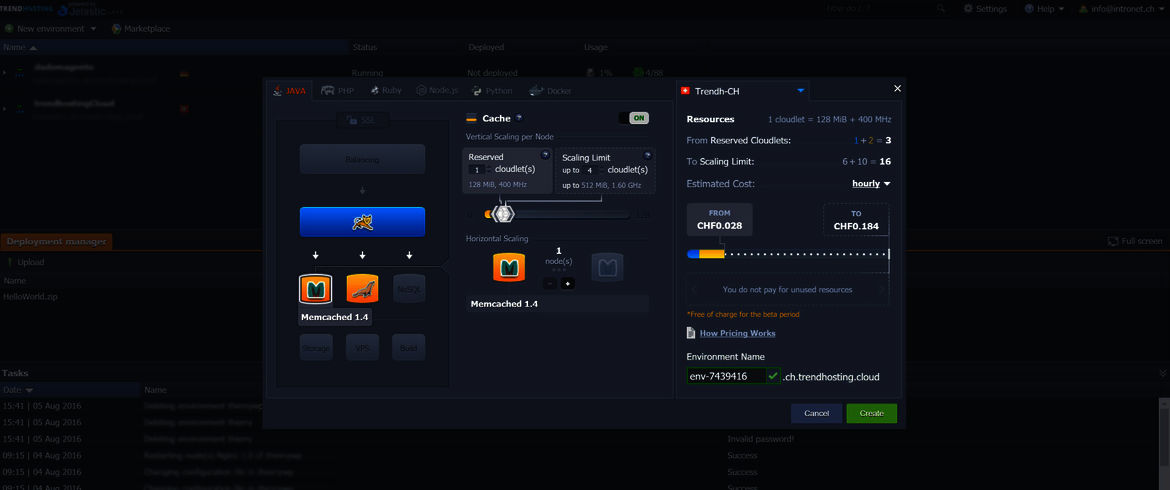Click the Environment Name input field
1170x490 pixels.
[726, 377]
